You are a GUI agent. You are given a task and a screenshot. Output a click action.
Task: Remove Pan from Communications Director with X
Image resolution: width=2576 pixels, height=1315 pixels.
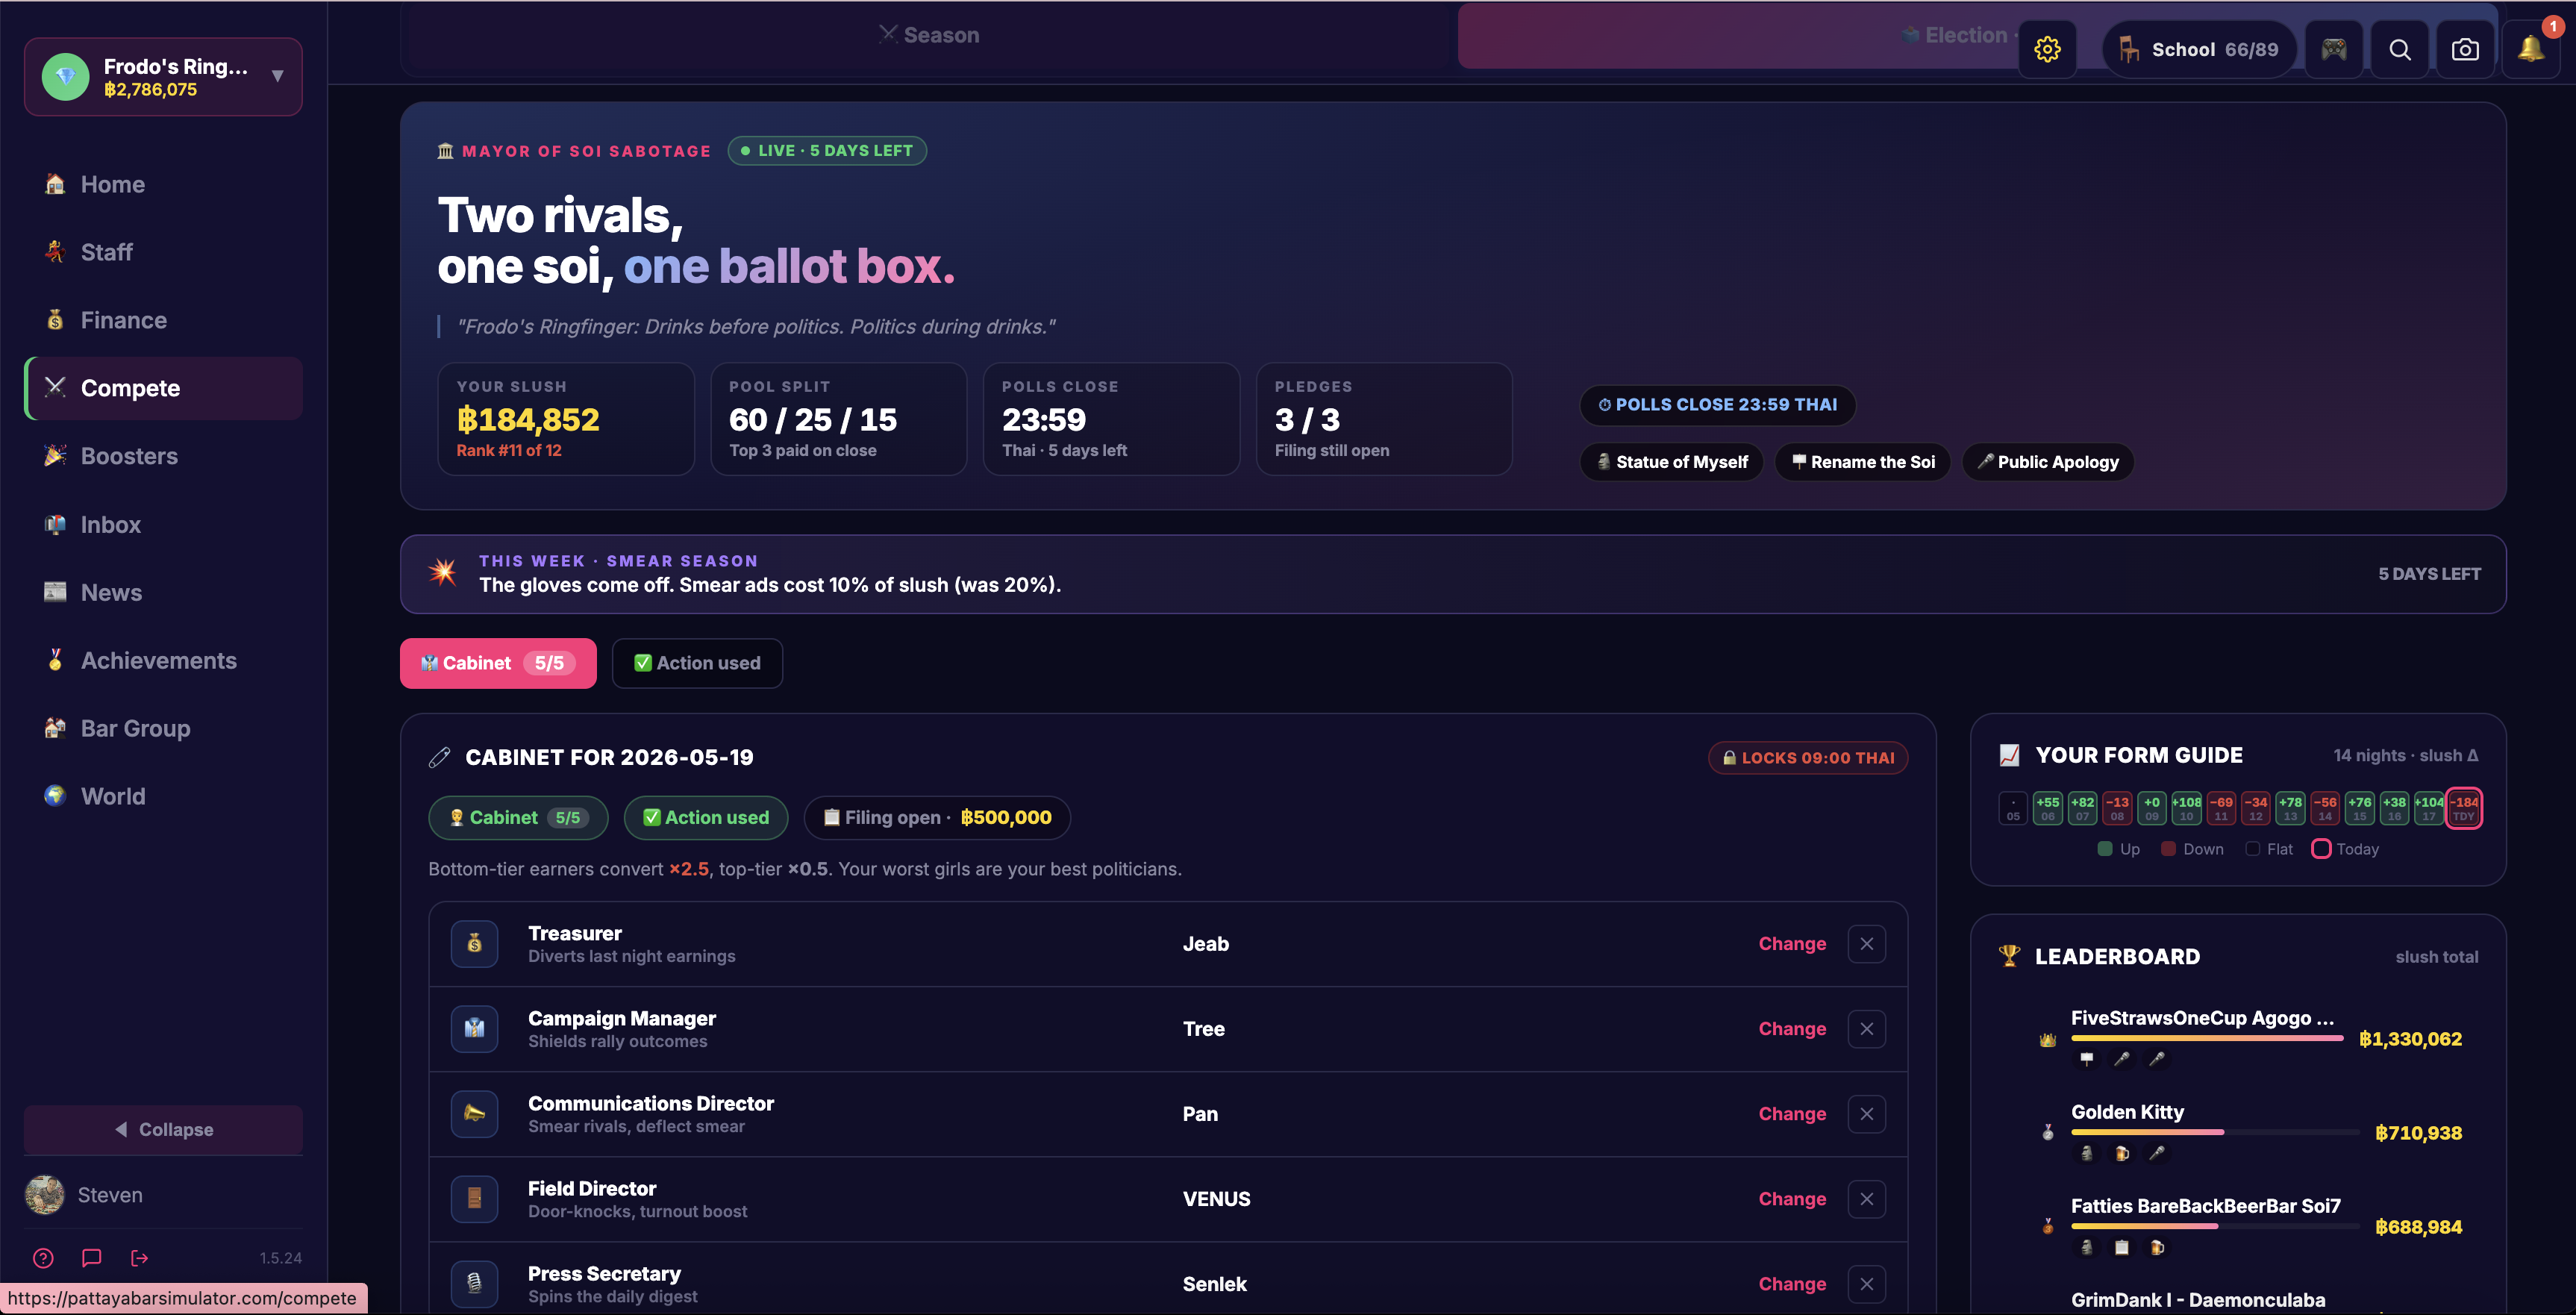tap(1867, 1114)
